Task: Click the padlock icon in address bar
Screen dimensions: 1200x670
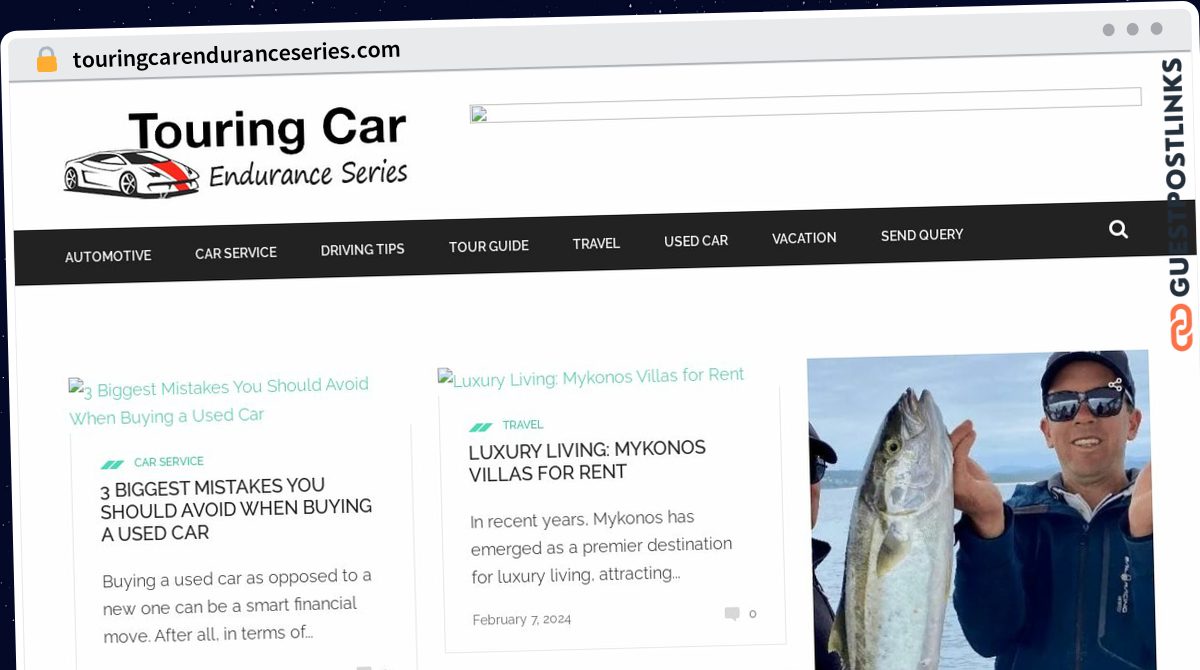Action: point(47,60)
